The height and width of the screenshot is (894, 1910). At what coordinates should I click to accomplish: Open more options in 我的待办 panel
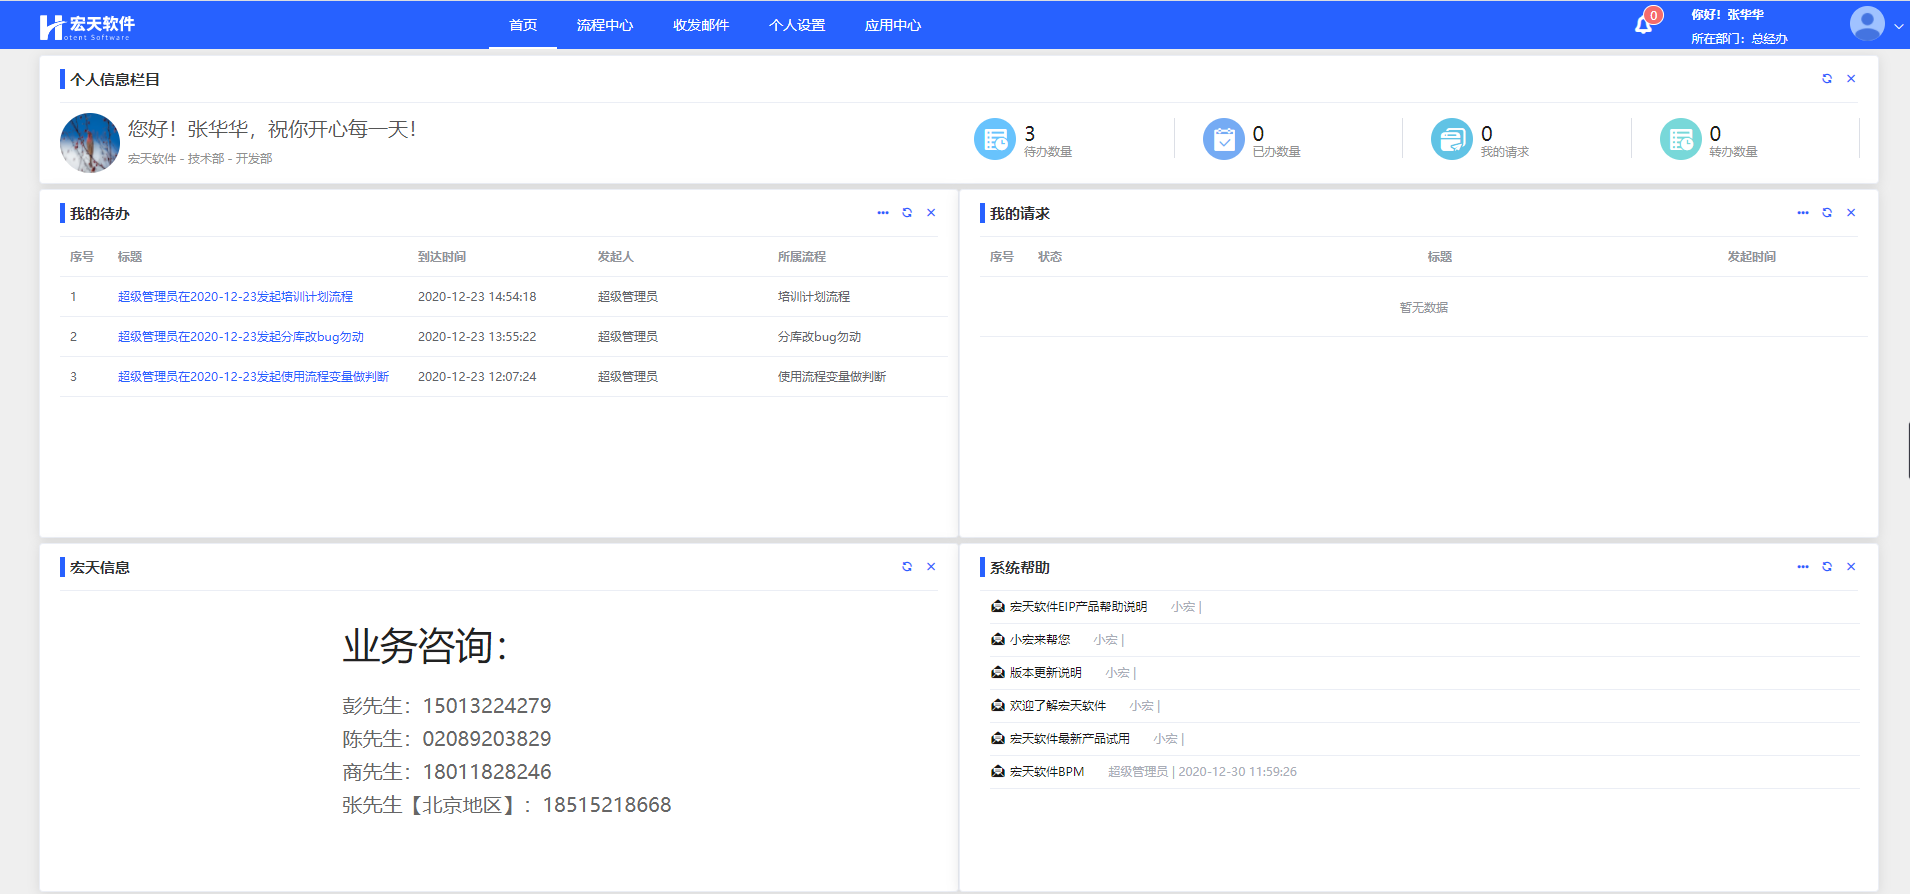click(883, 213)
